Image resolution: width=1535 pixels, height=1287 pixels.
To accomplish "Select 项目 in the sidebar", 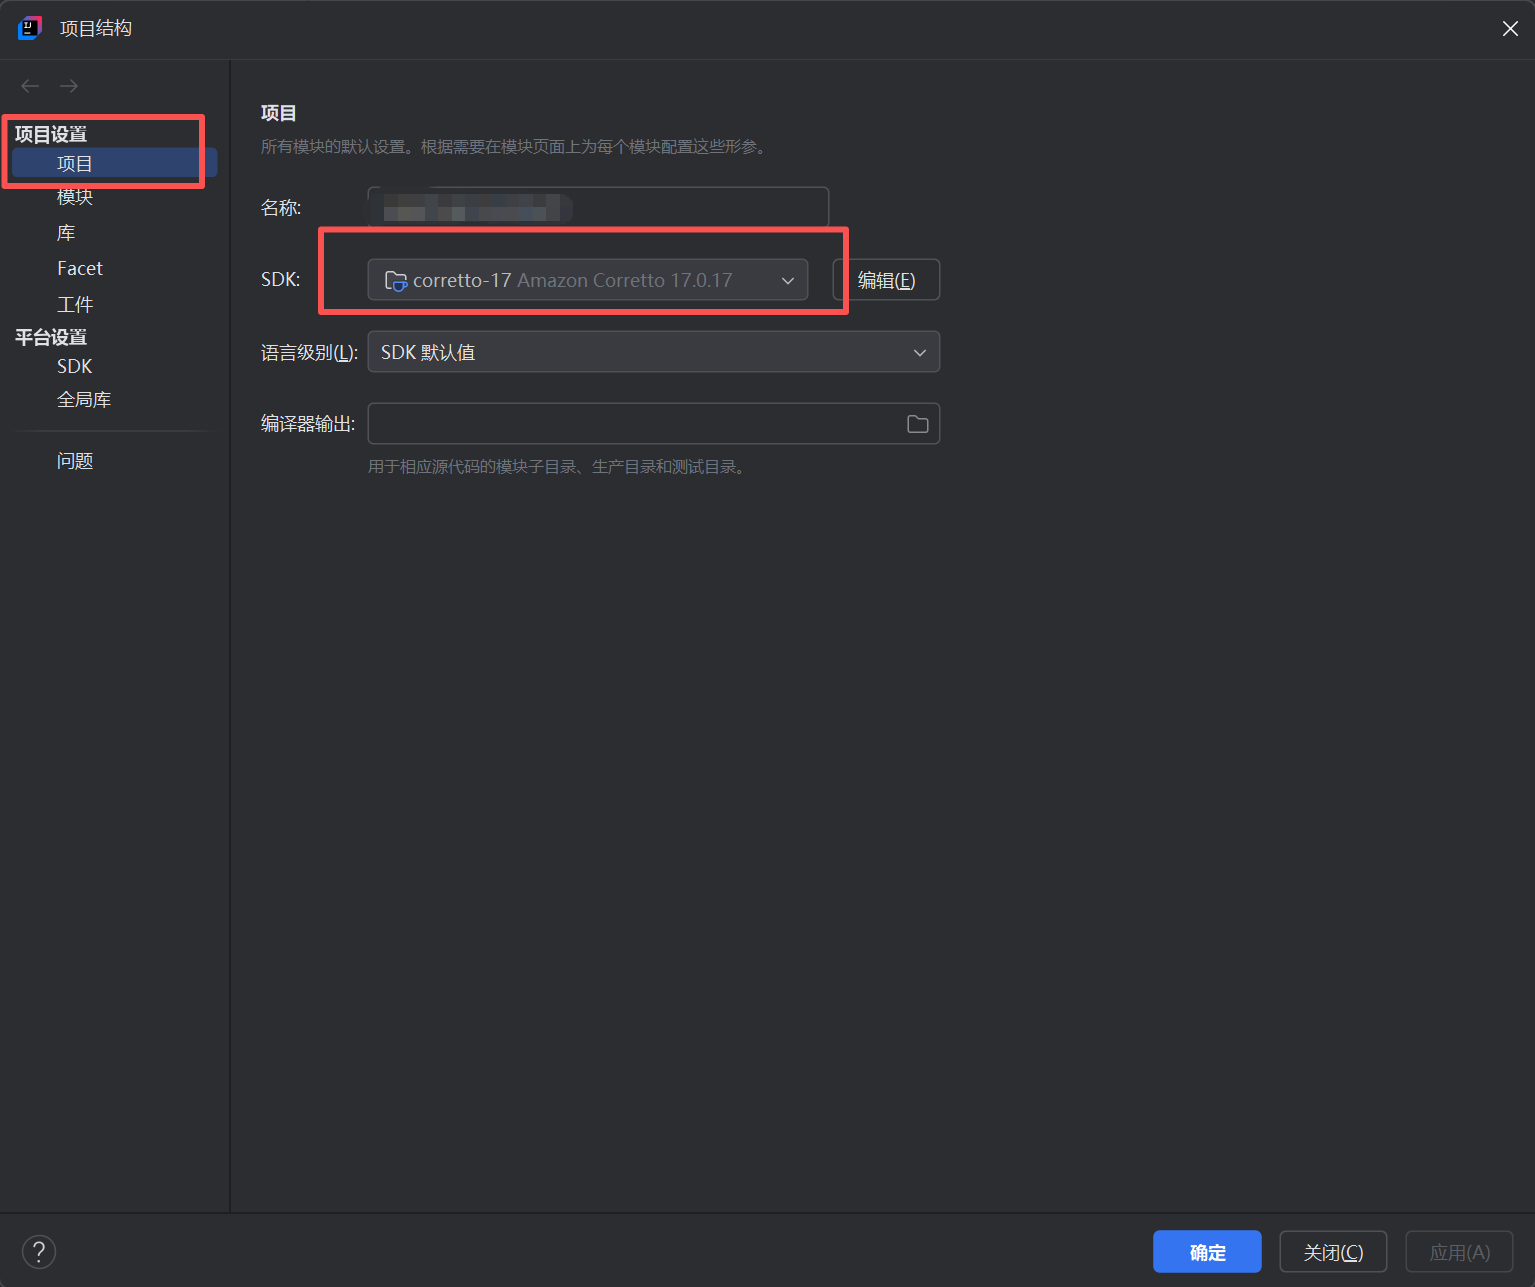I will tap(114, 163).
